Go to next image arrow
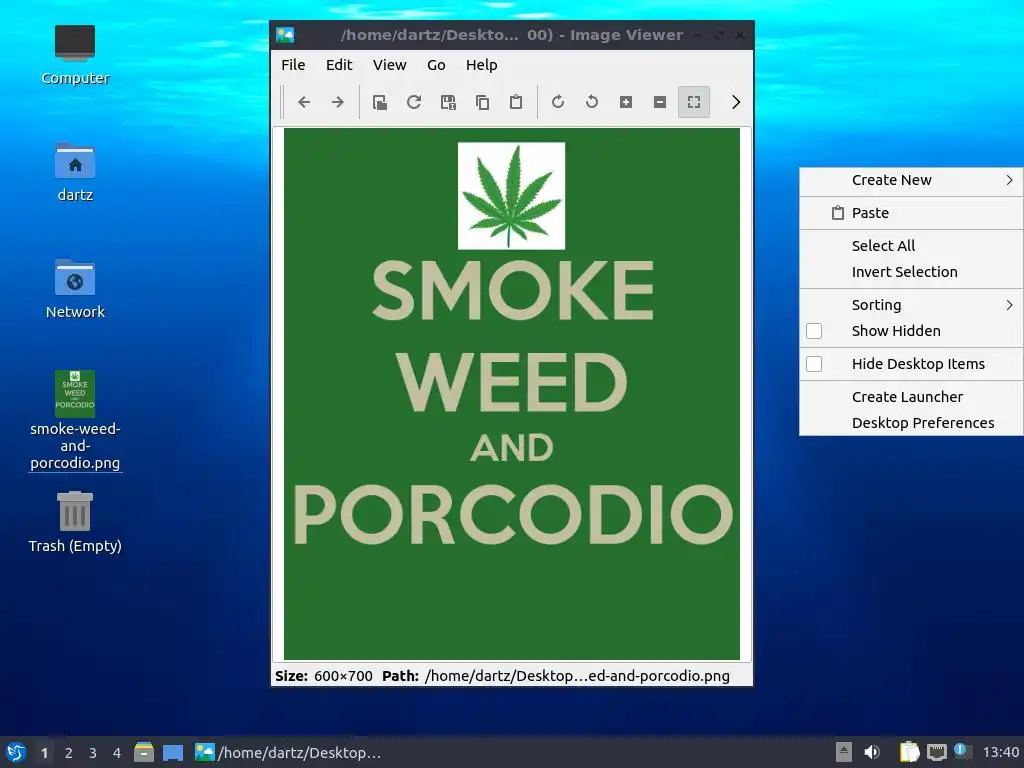The image size is (1024, 768). (x=338, y=102)
